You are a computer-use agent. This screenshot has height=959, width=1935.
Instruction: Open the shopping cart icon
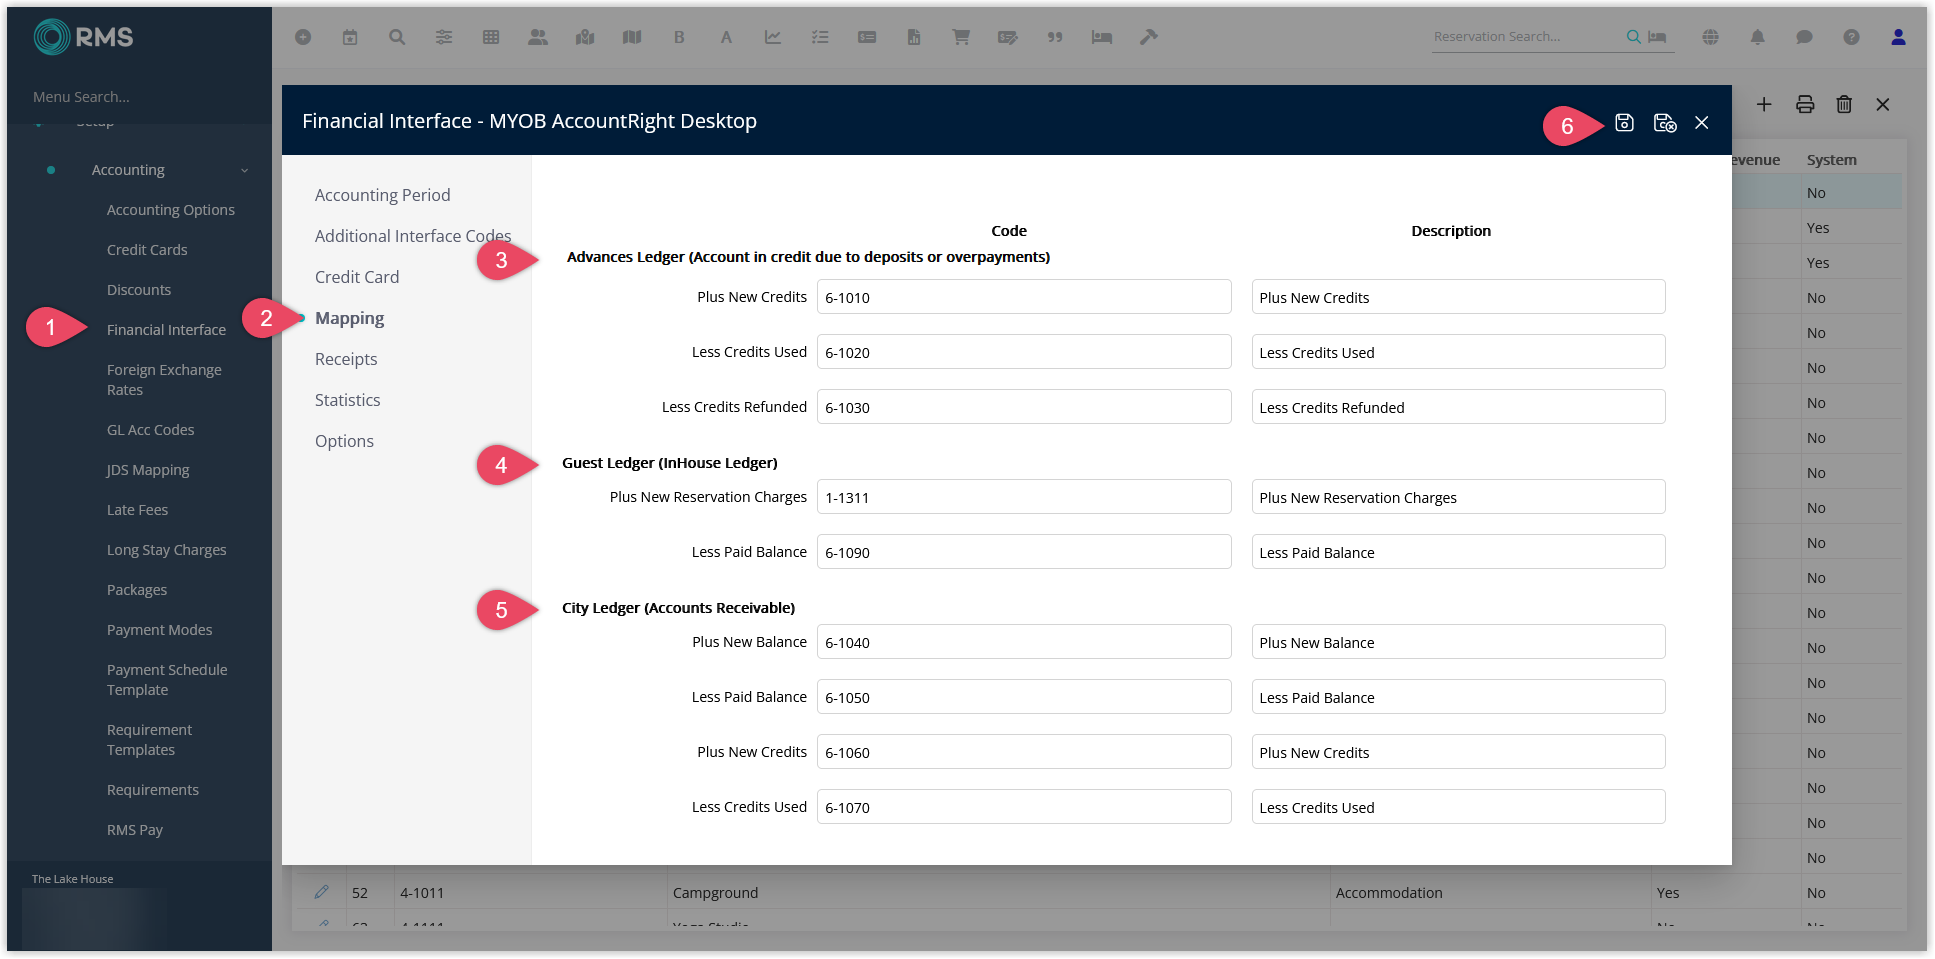[961, 37]
